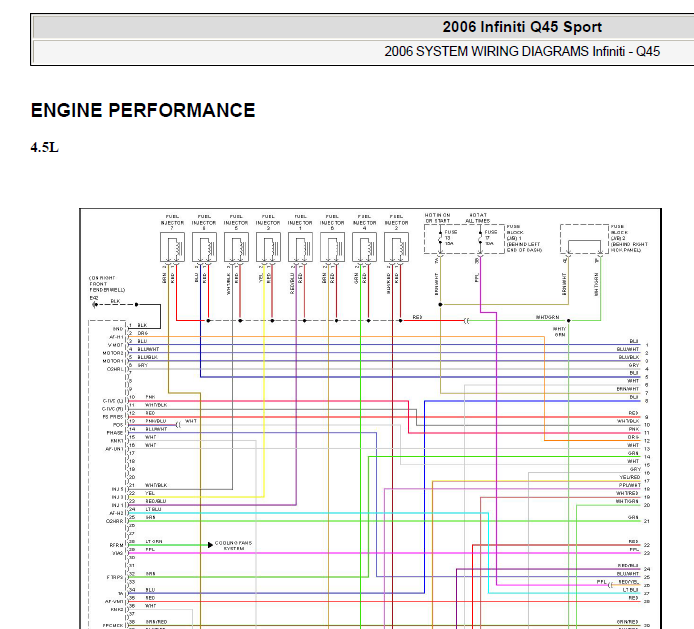Viewport: 694px width, 629px height.
Task: Click the Fuel Injector 5 coil symbol
Action: (x=236, y=247)
